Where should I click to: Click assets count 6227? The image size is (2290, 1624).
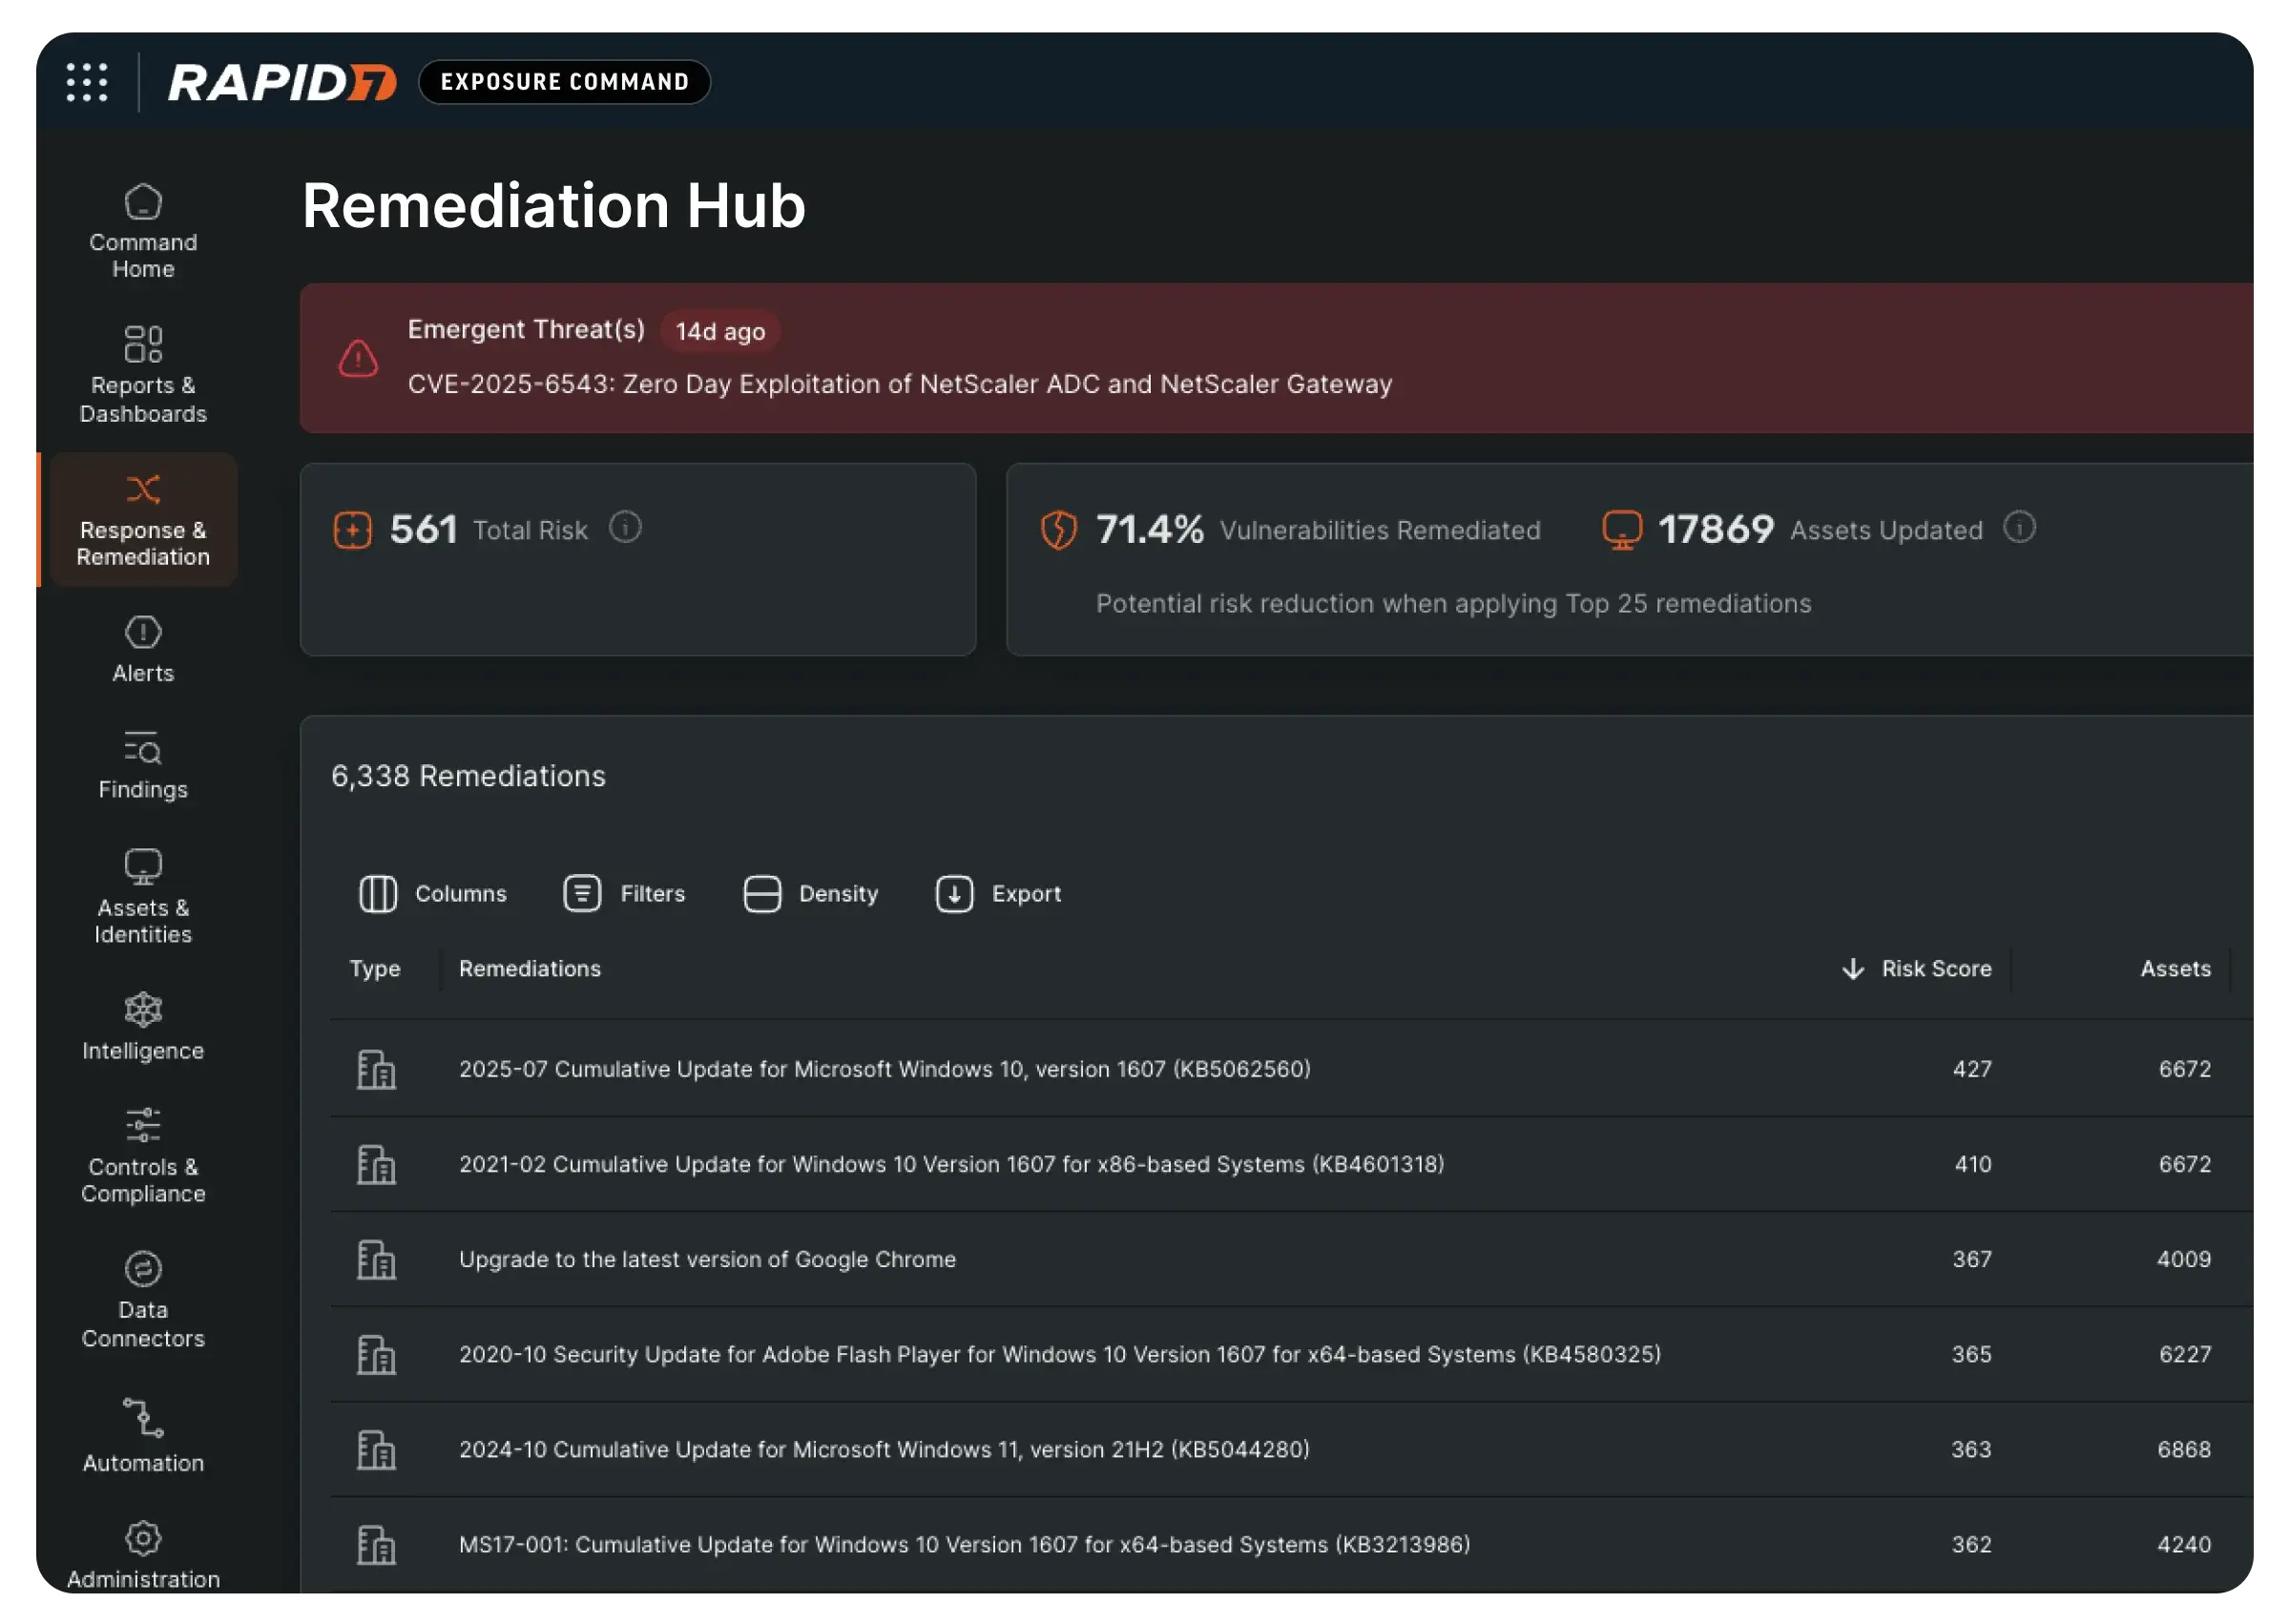[2184, 1354]
